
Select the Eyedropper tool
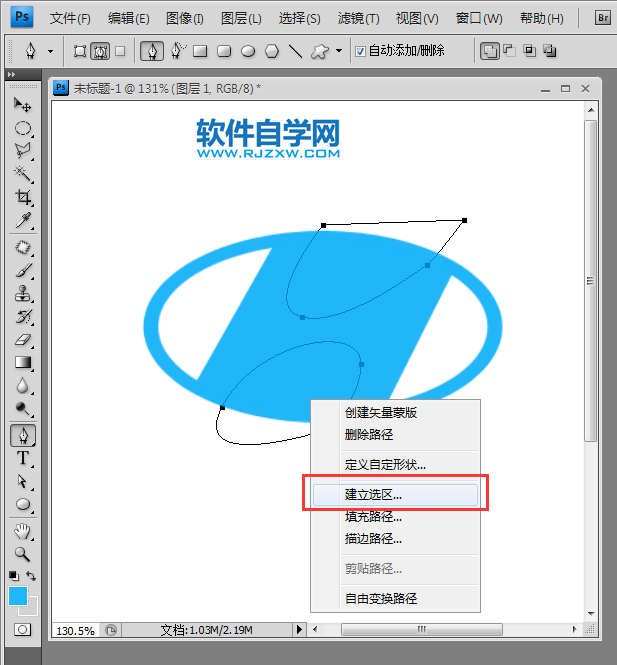[22, 221]
